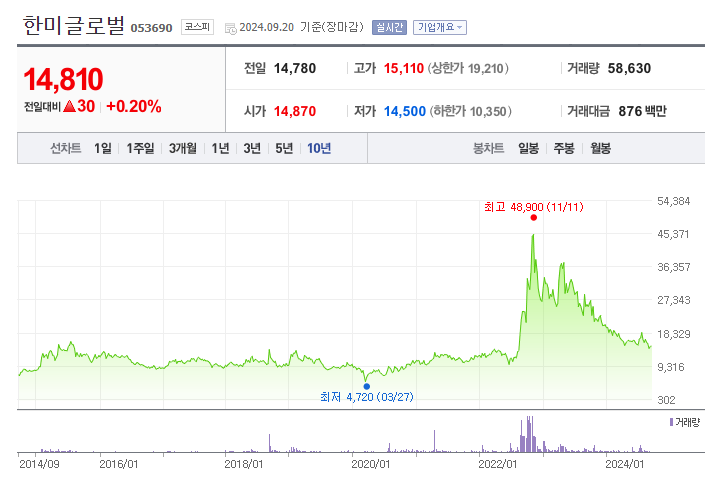
Task: Open the 주봉 candlestick chart
Action: click(564, 148)
